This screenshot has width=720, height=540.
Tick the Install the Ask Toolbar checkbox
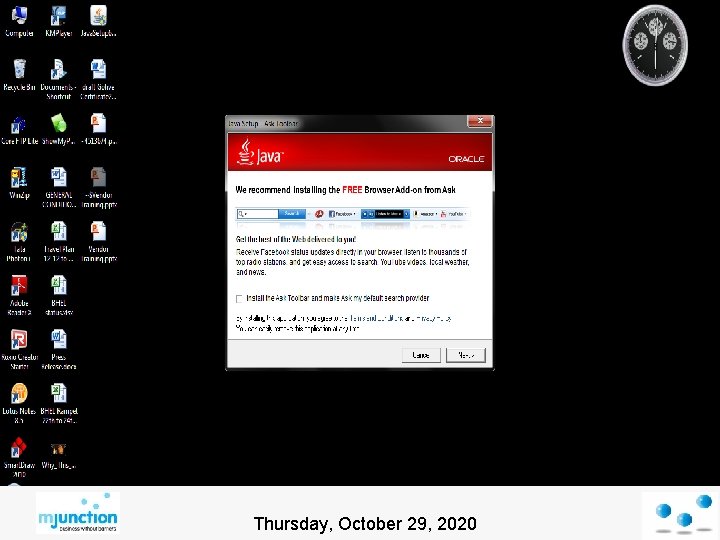pos(239,299)
